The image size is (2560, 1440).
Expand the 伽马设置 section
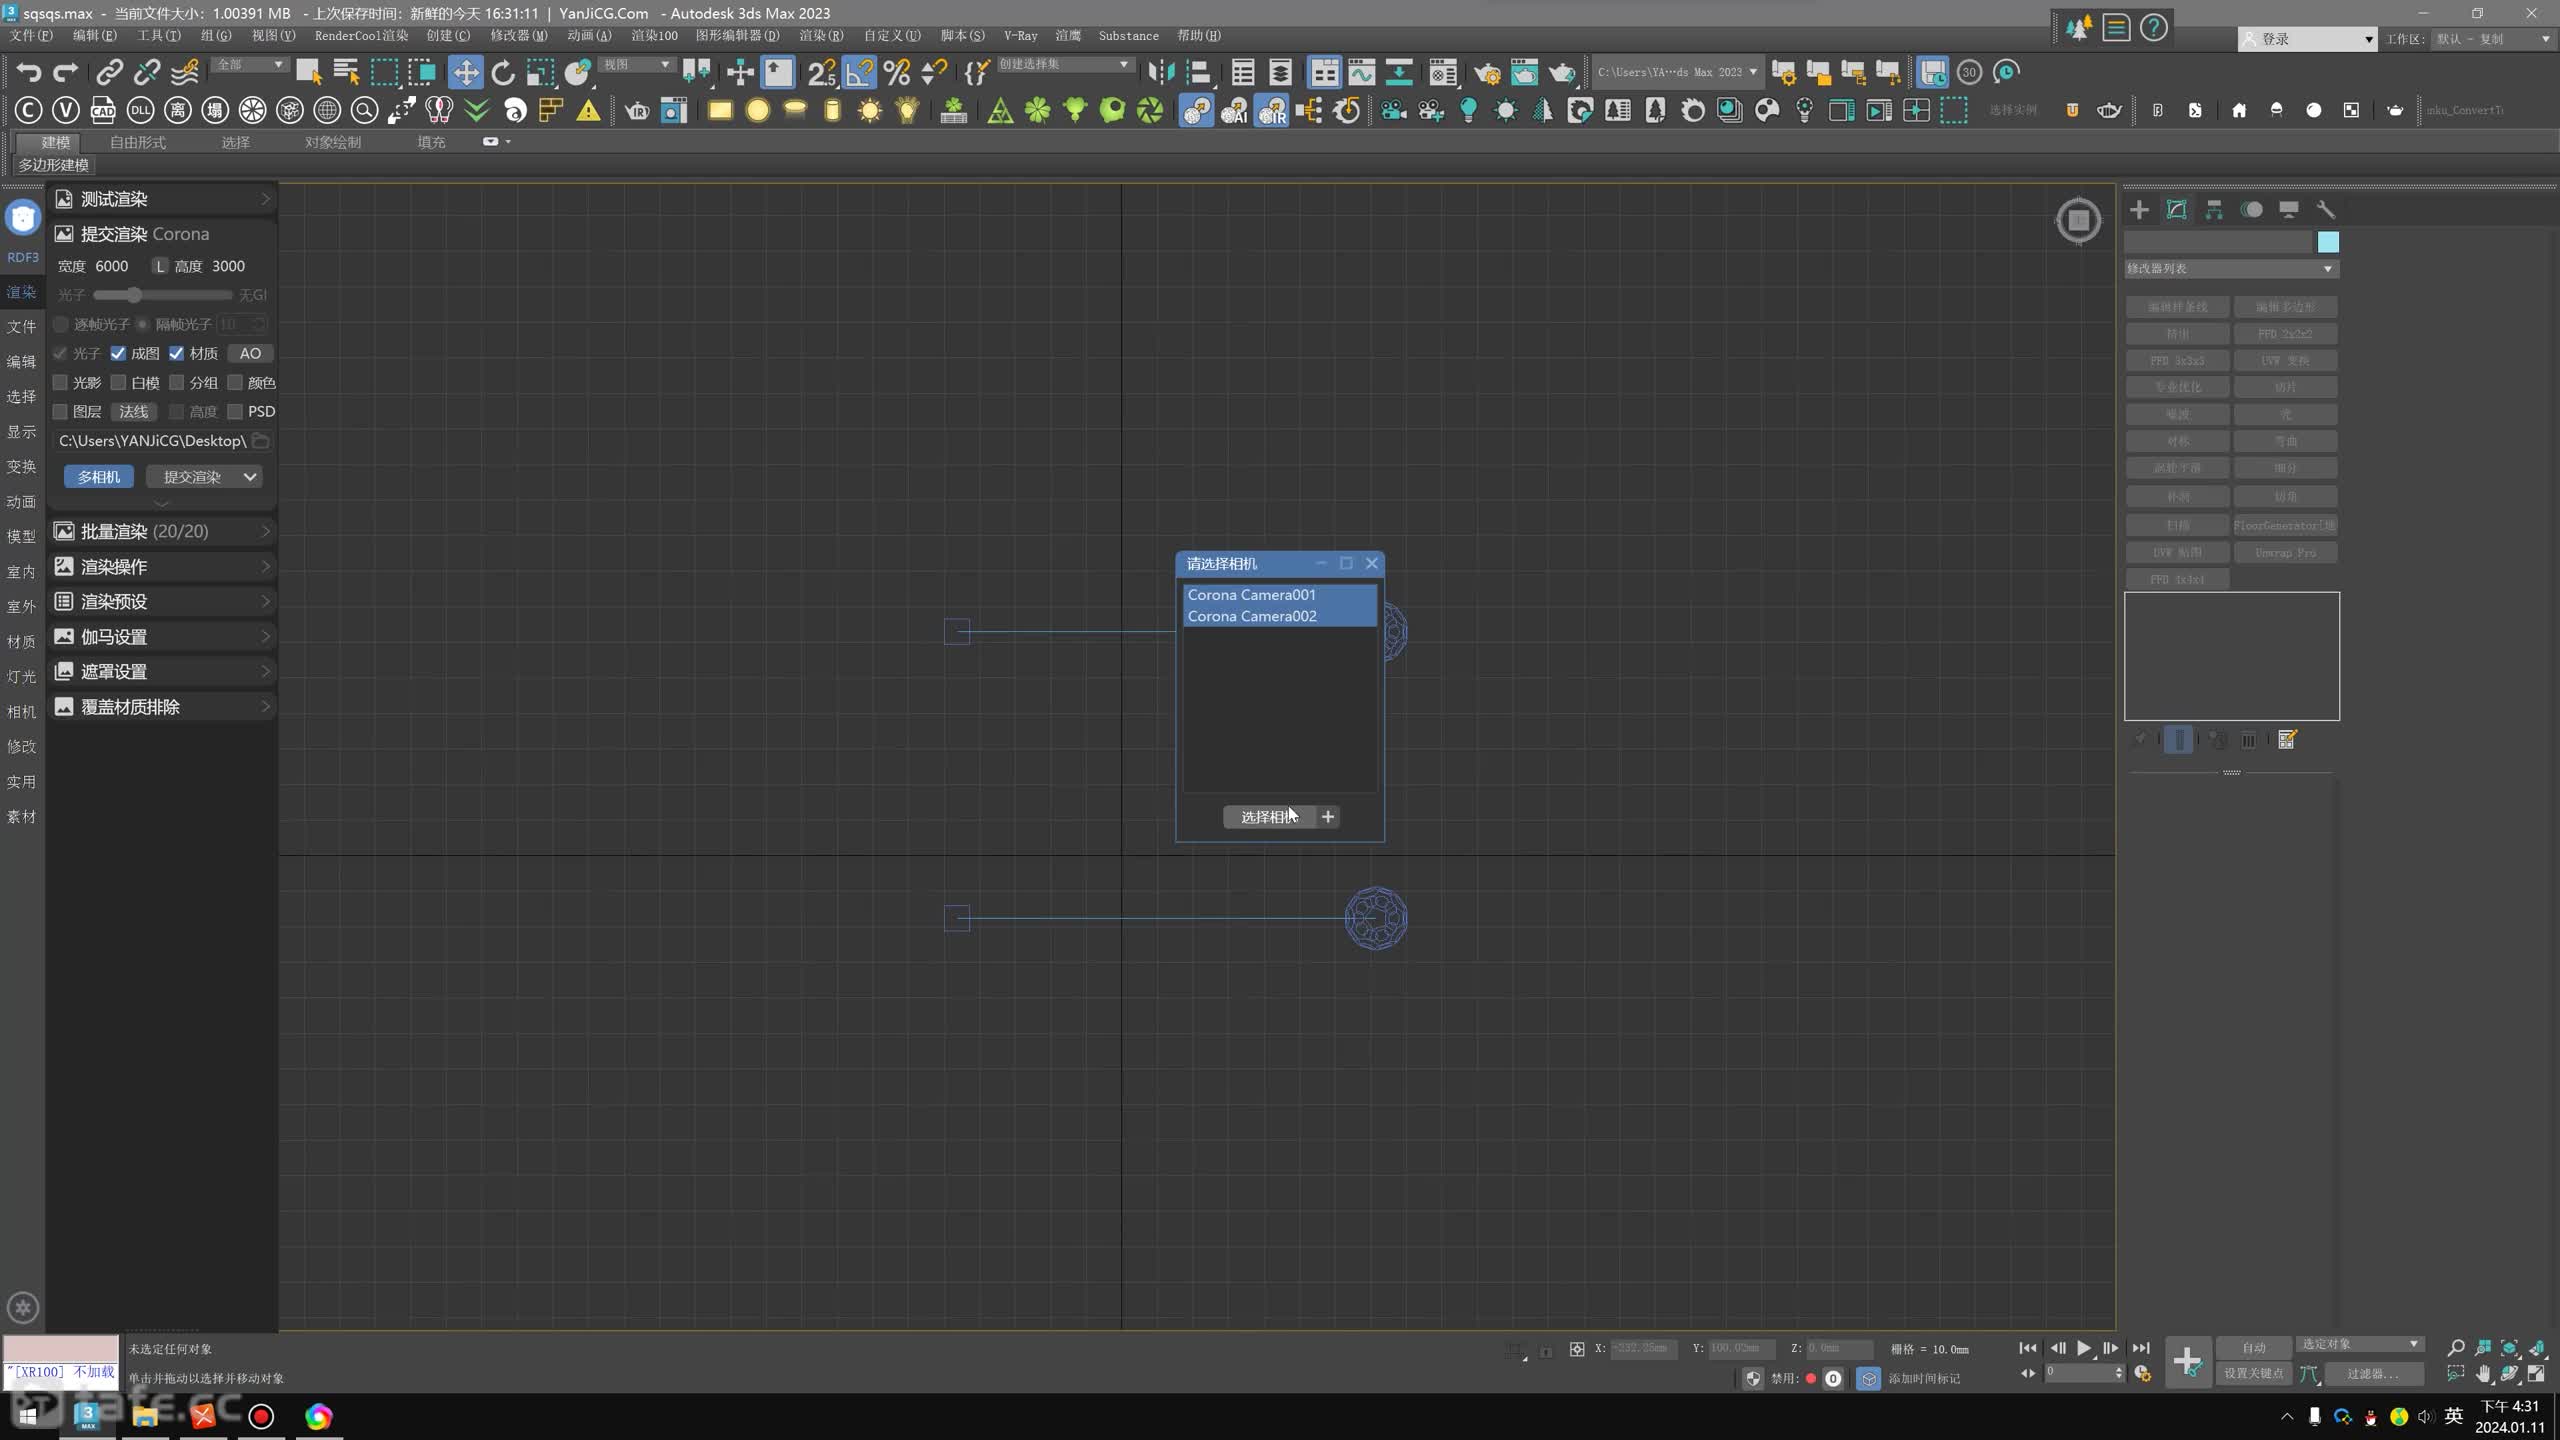click(163, 636)
